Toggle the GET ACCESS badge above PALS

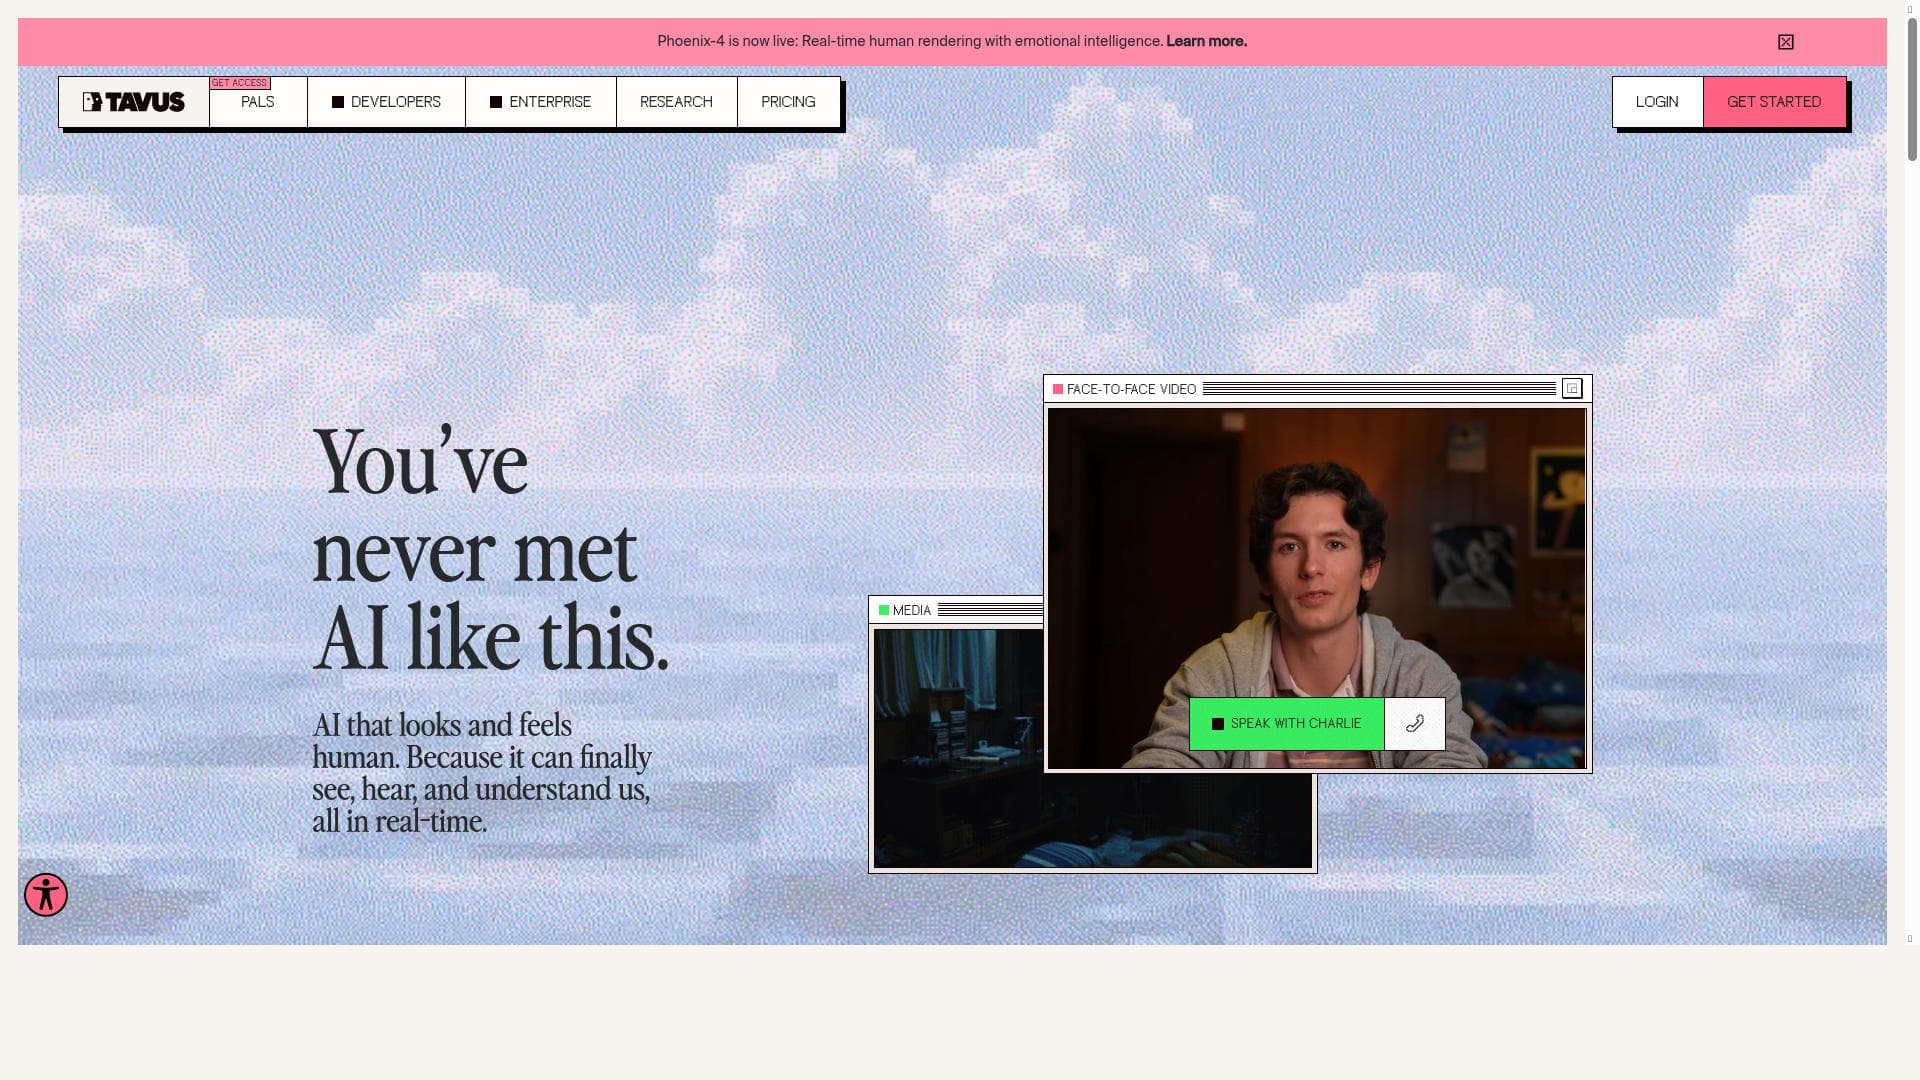tap(239, 83)
